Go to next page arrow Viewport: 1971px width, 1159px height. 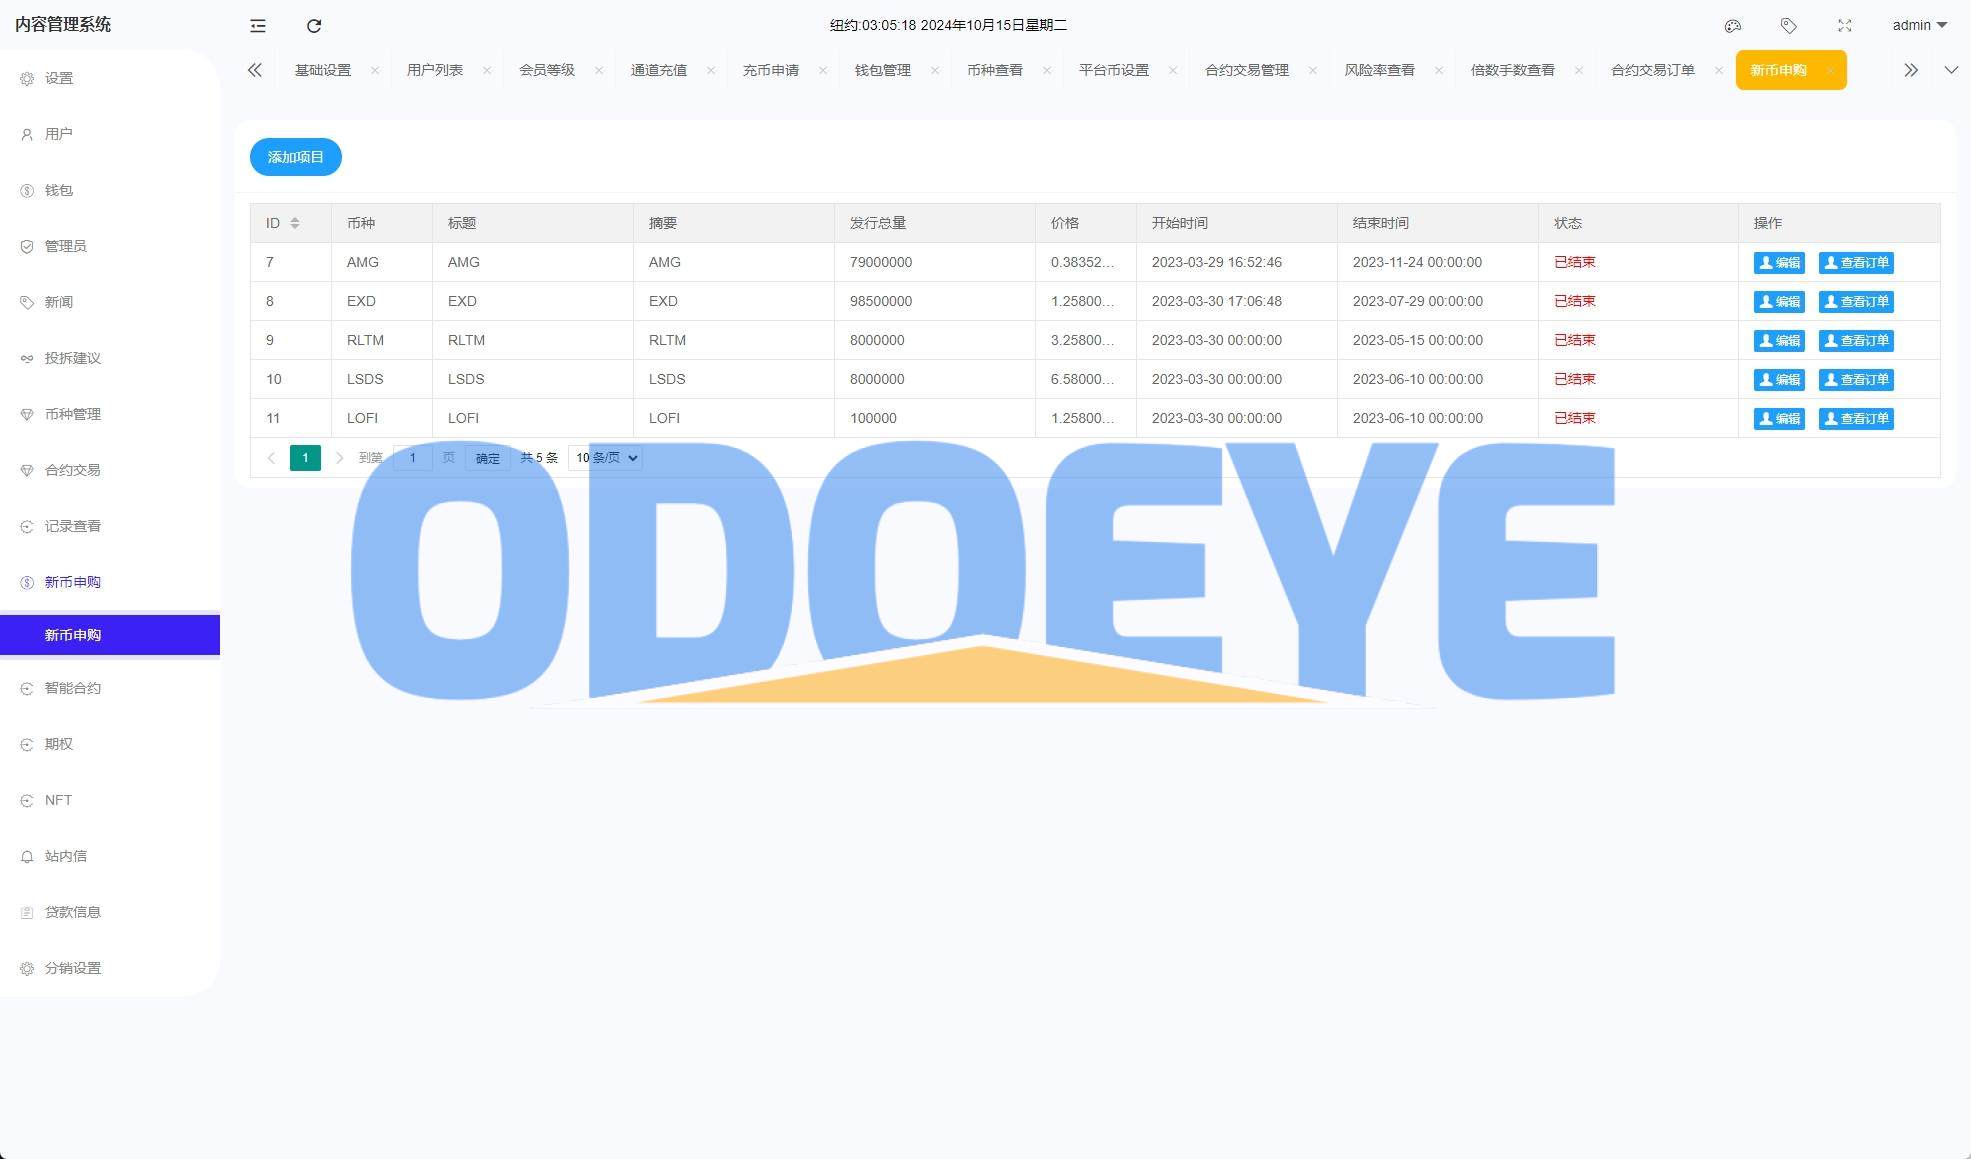pyautogui.click(x=340, y=458)
